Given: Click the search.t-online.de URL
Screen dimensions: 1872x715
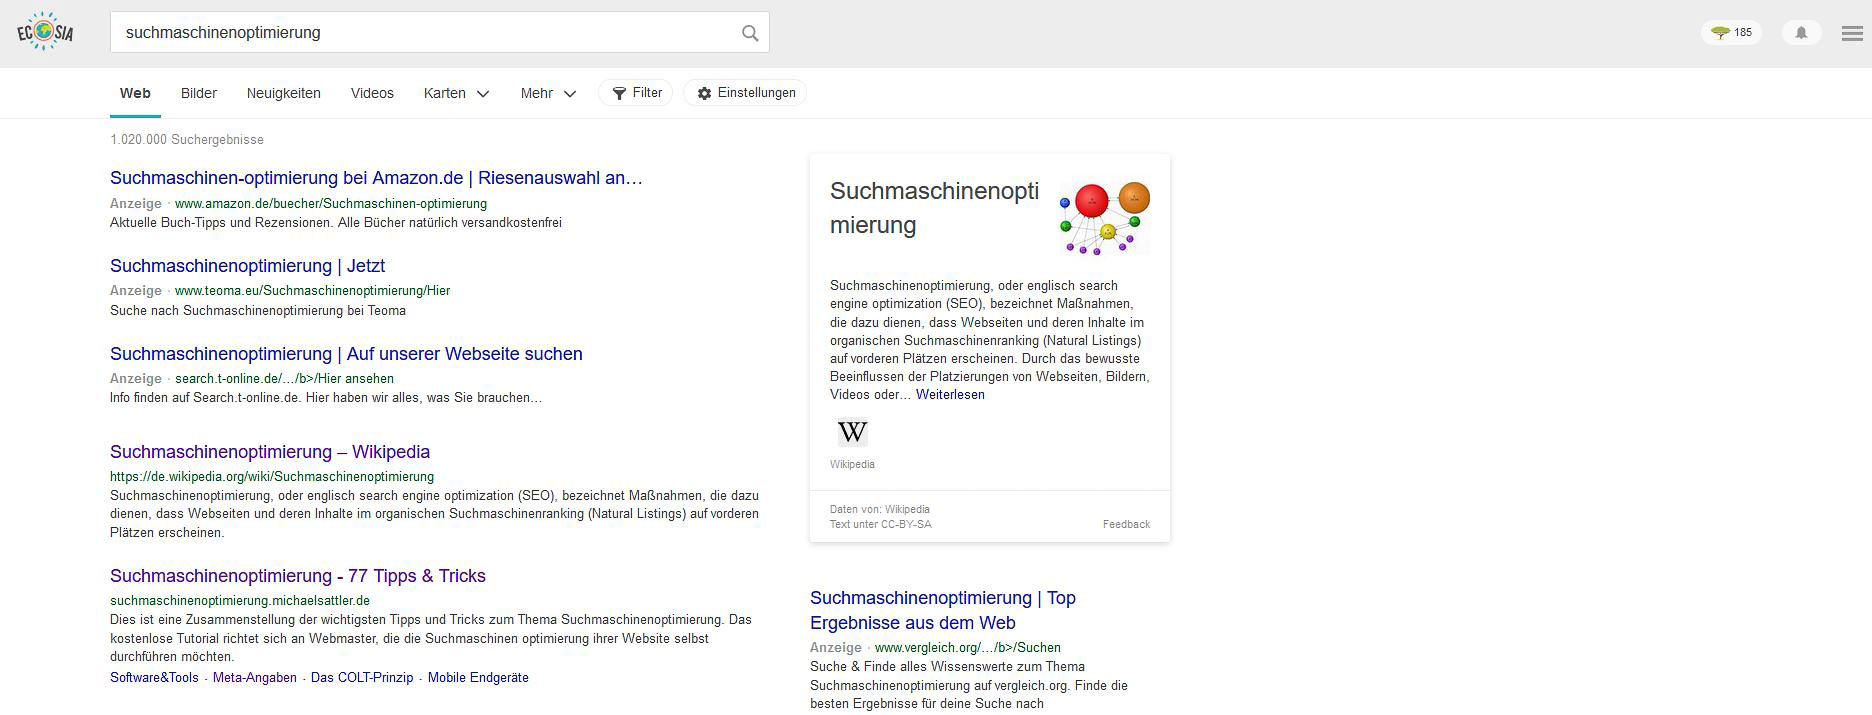Looking at the screenshot, I should [x=284, y=379].
